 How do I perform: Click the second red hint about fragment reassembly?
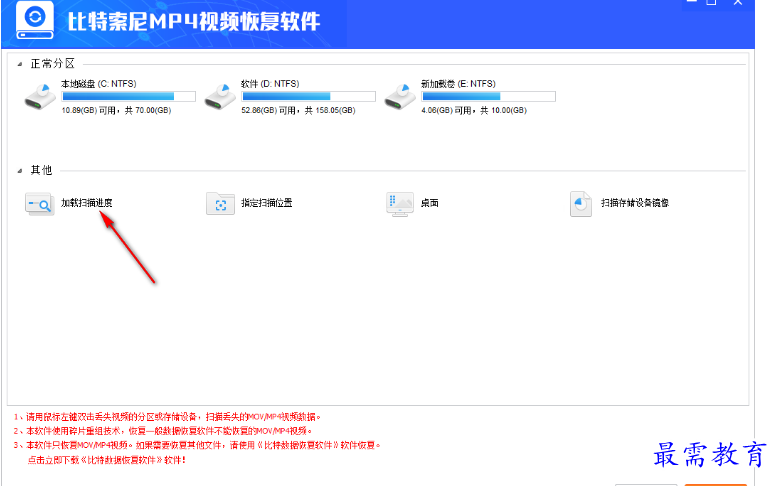click(x=163, y=431)
